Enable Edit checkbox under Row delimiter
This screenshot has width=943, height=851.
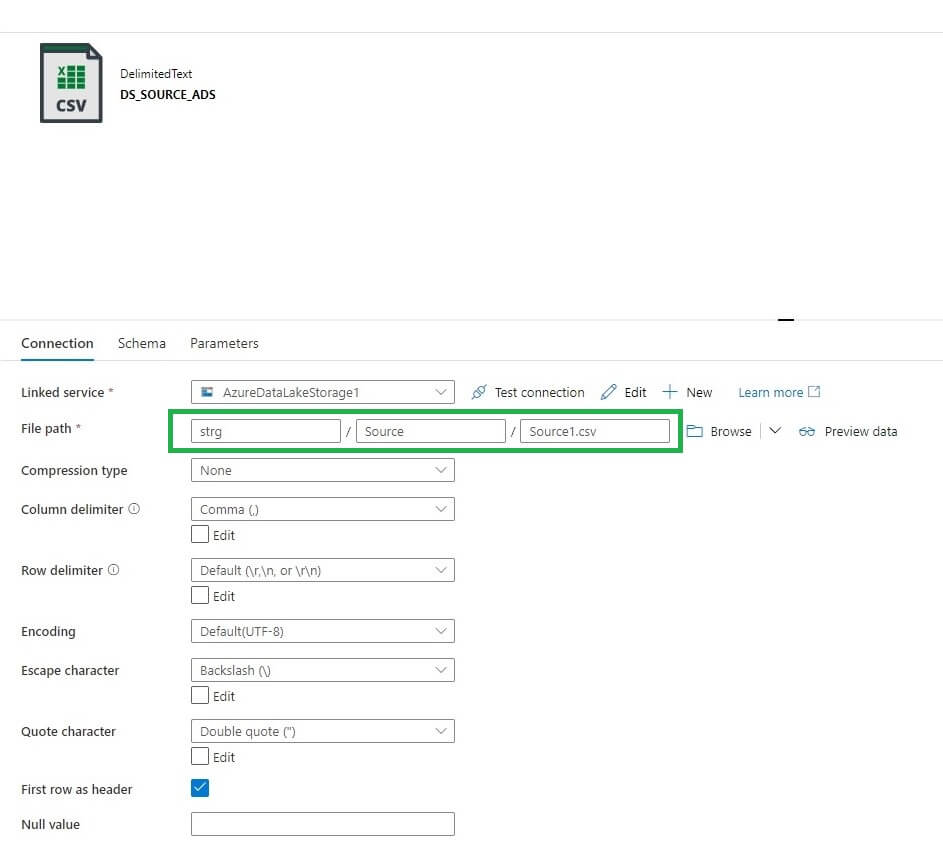[x=200, y=595]
